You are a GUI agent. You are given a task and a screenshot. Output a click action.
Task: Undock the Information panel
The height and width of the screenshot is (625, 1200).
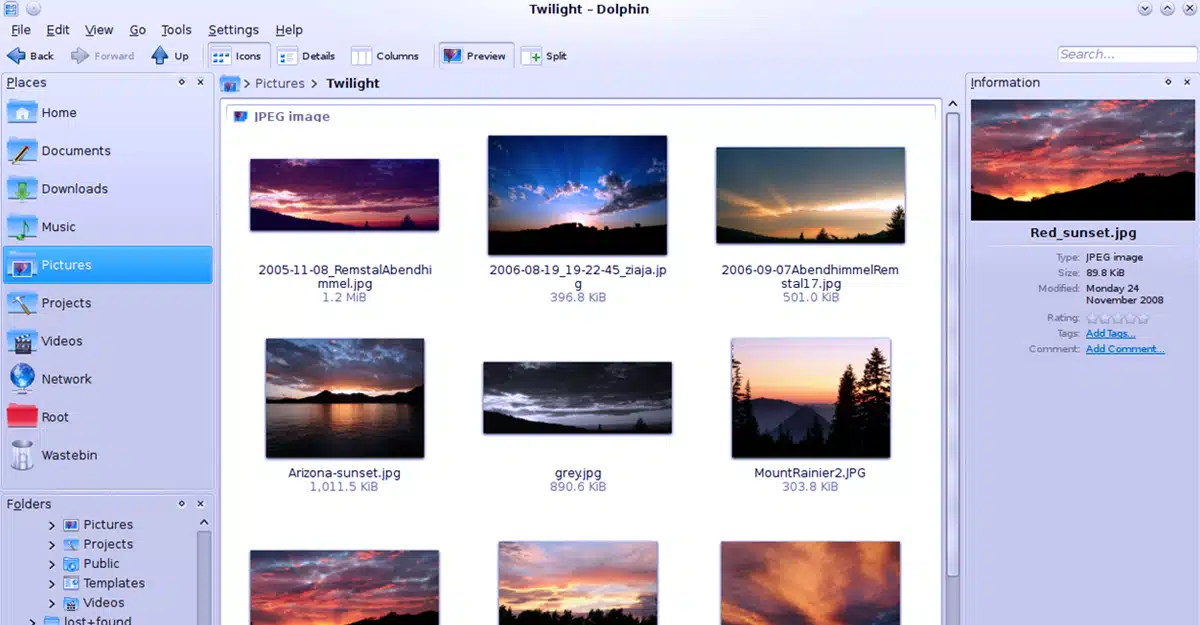[1168, 83]
